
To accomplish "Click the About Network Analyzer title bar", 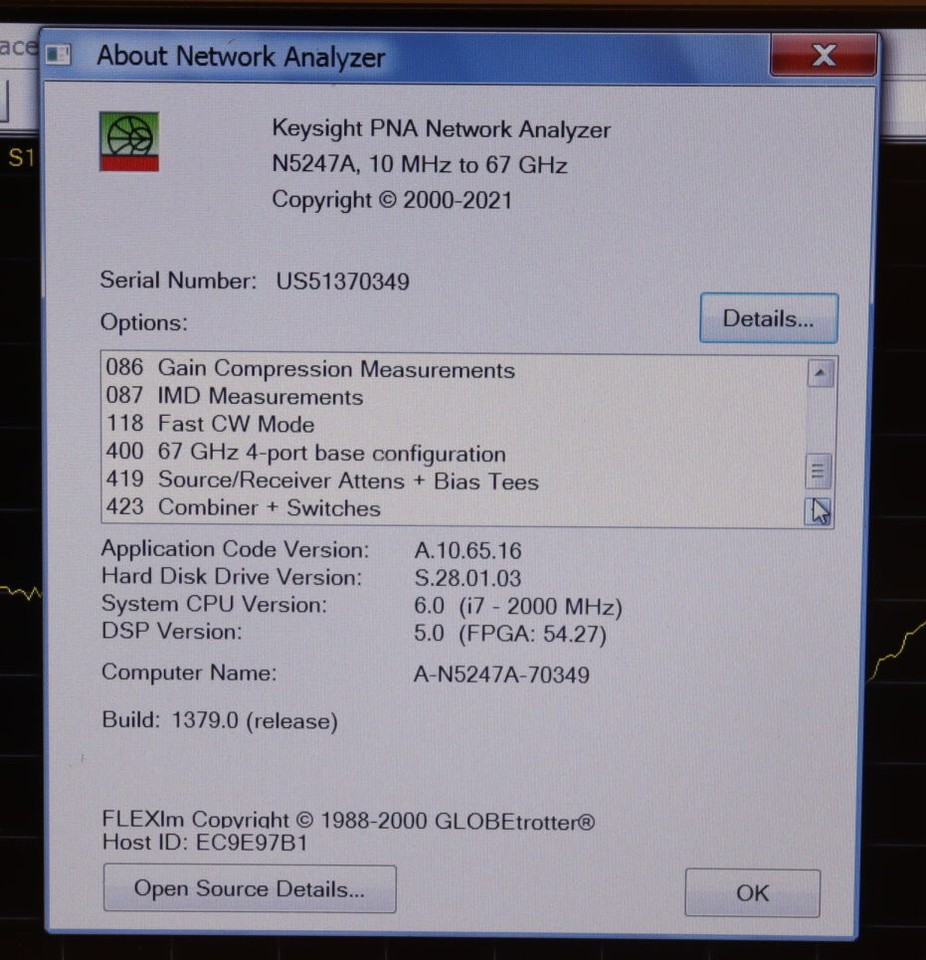I will coord(240,57).
